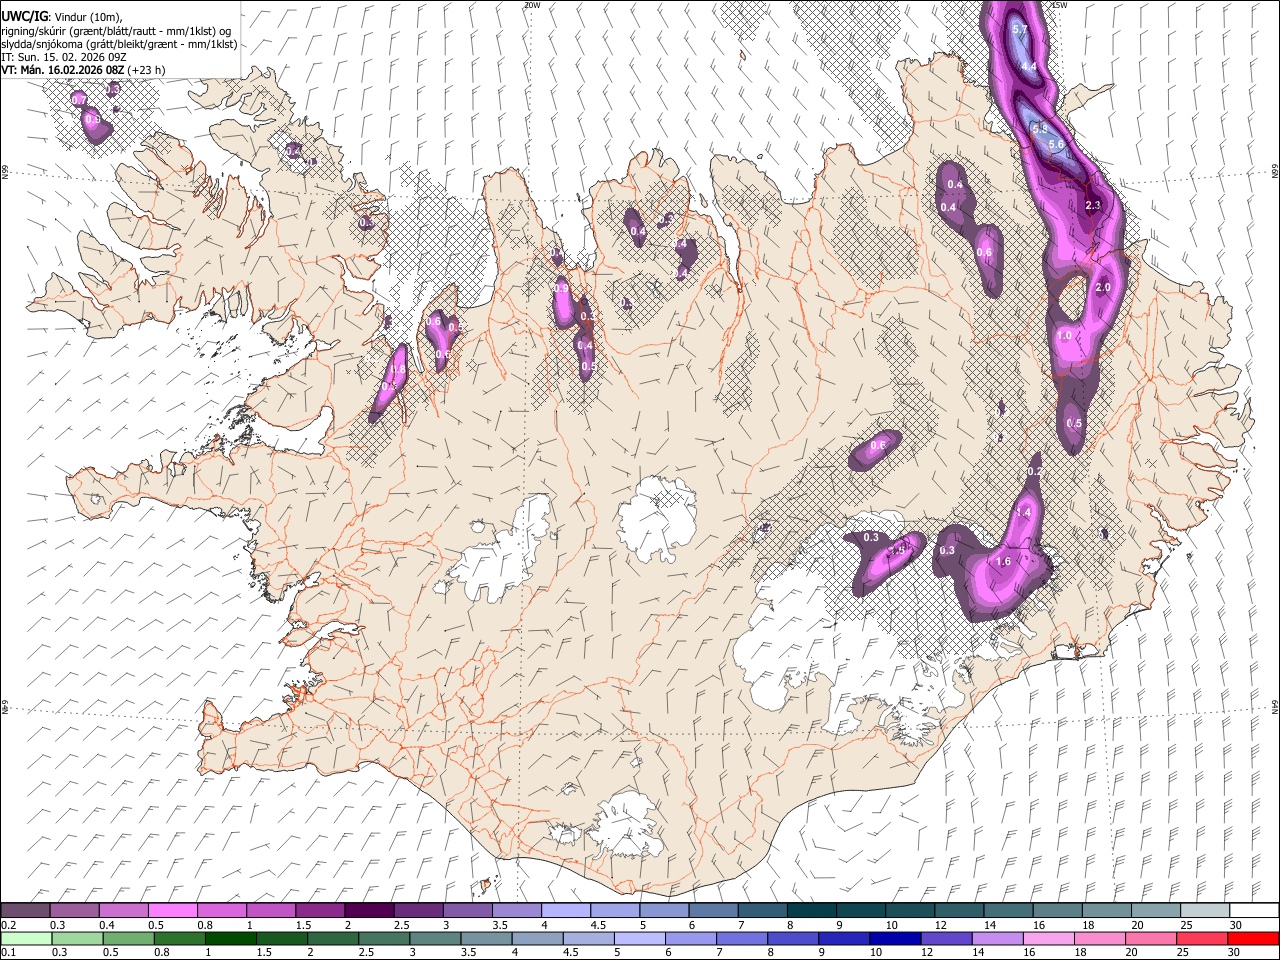
Task: Click the 25 pale grey swatch in upper legend
Action: point(1203,911)
